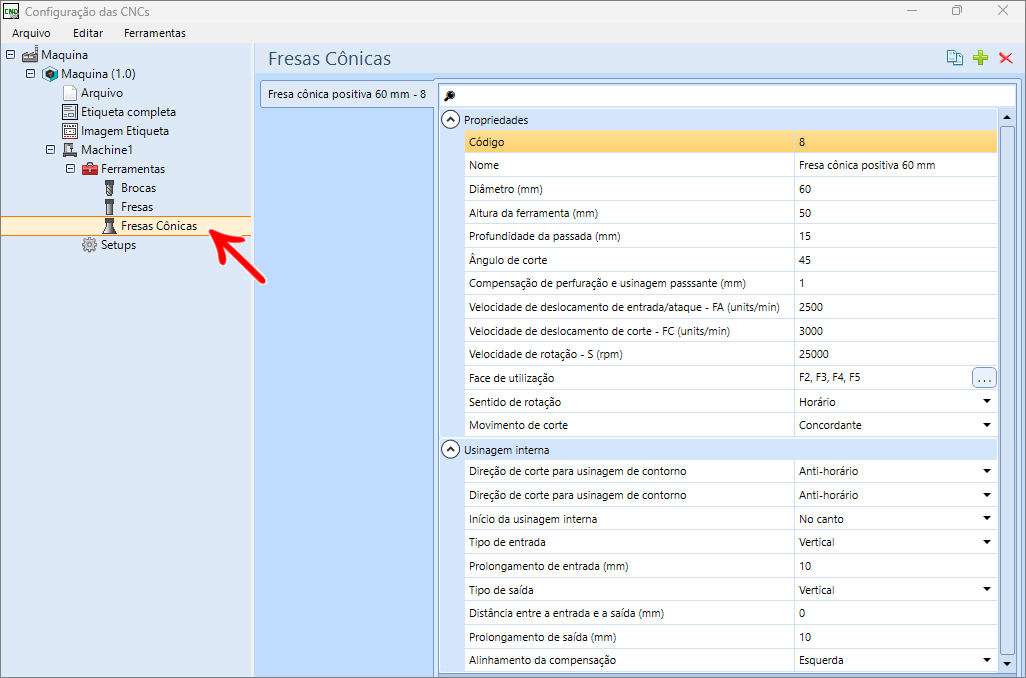Image resolution: width=1026 pixels, height=678 pixels.
Task: Click the Setups gear icon
Action: coord(89,245)
